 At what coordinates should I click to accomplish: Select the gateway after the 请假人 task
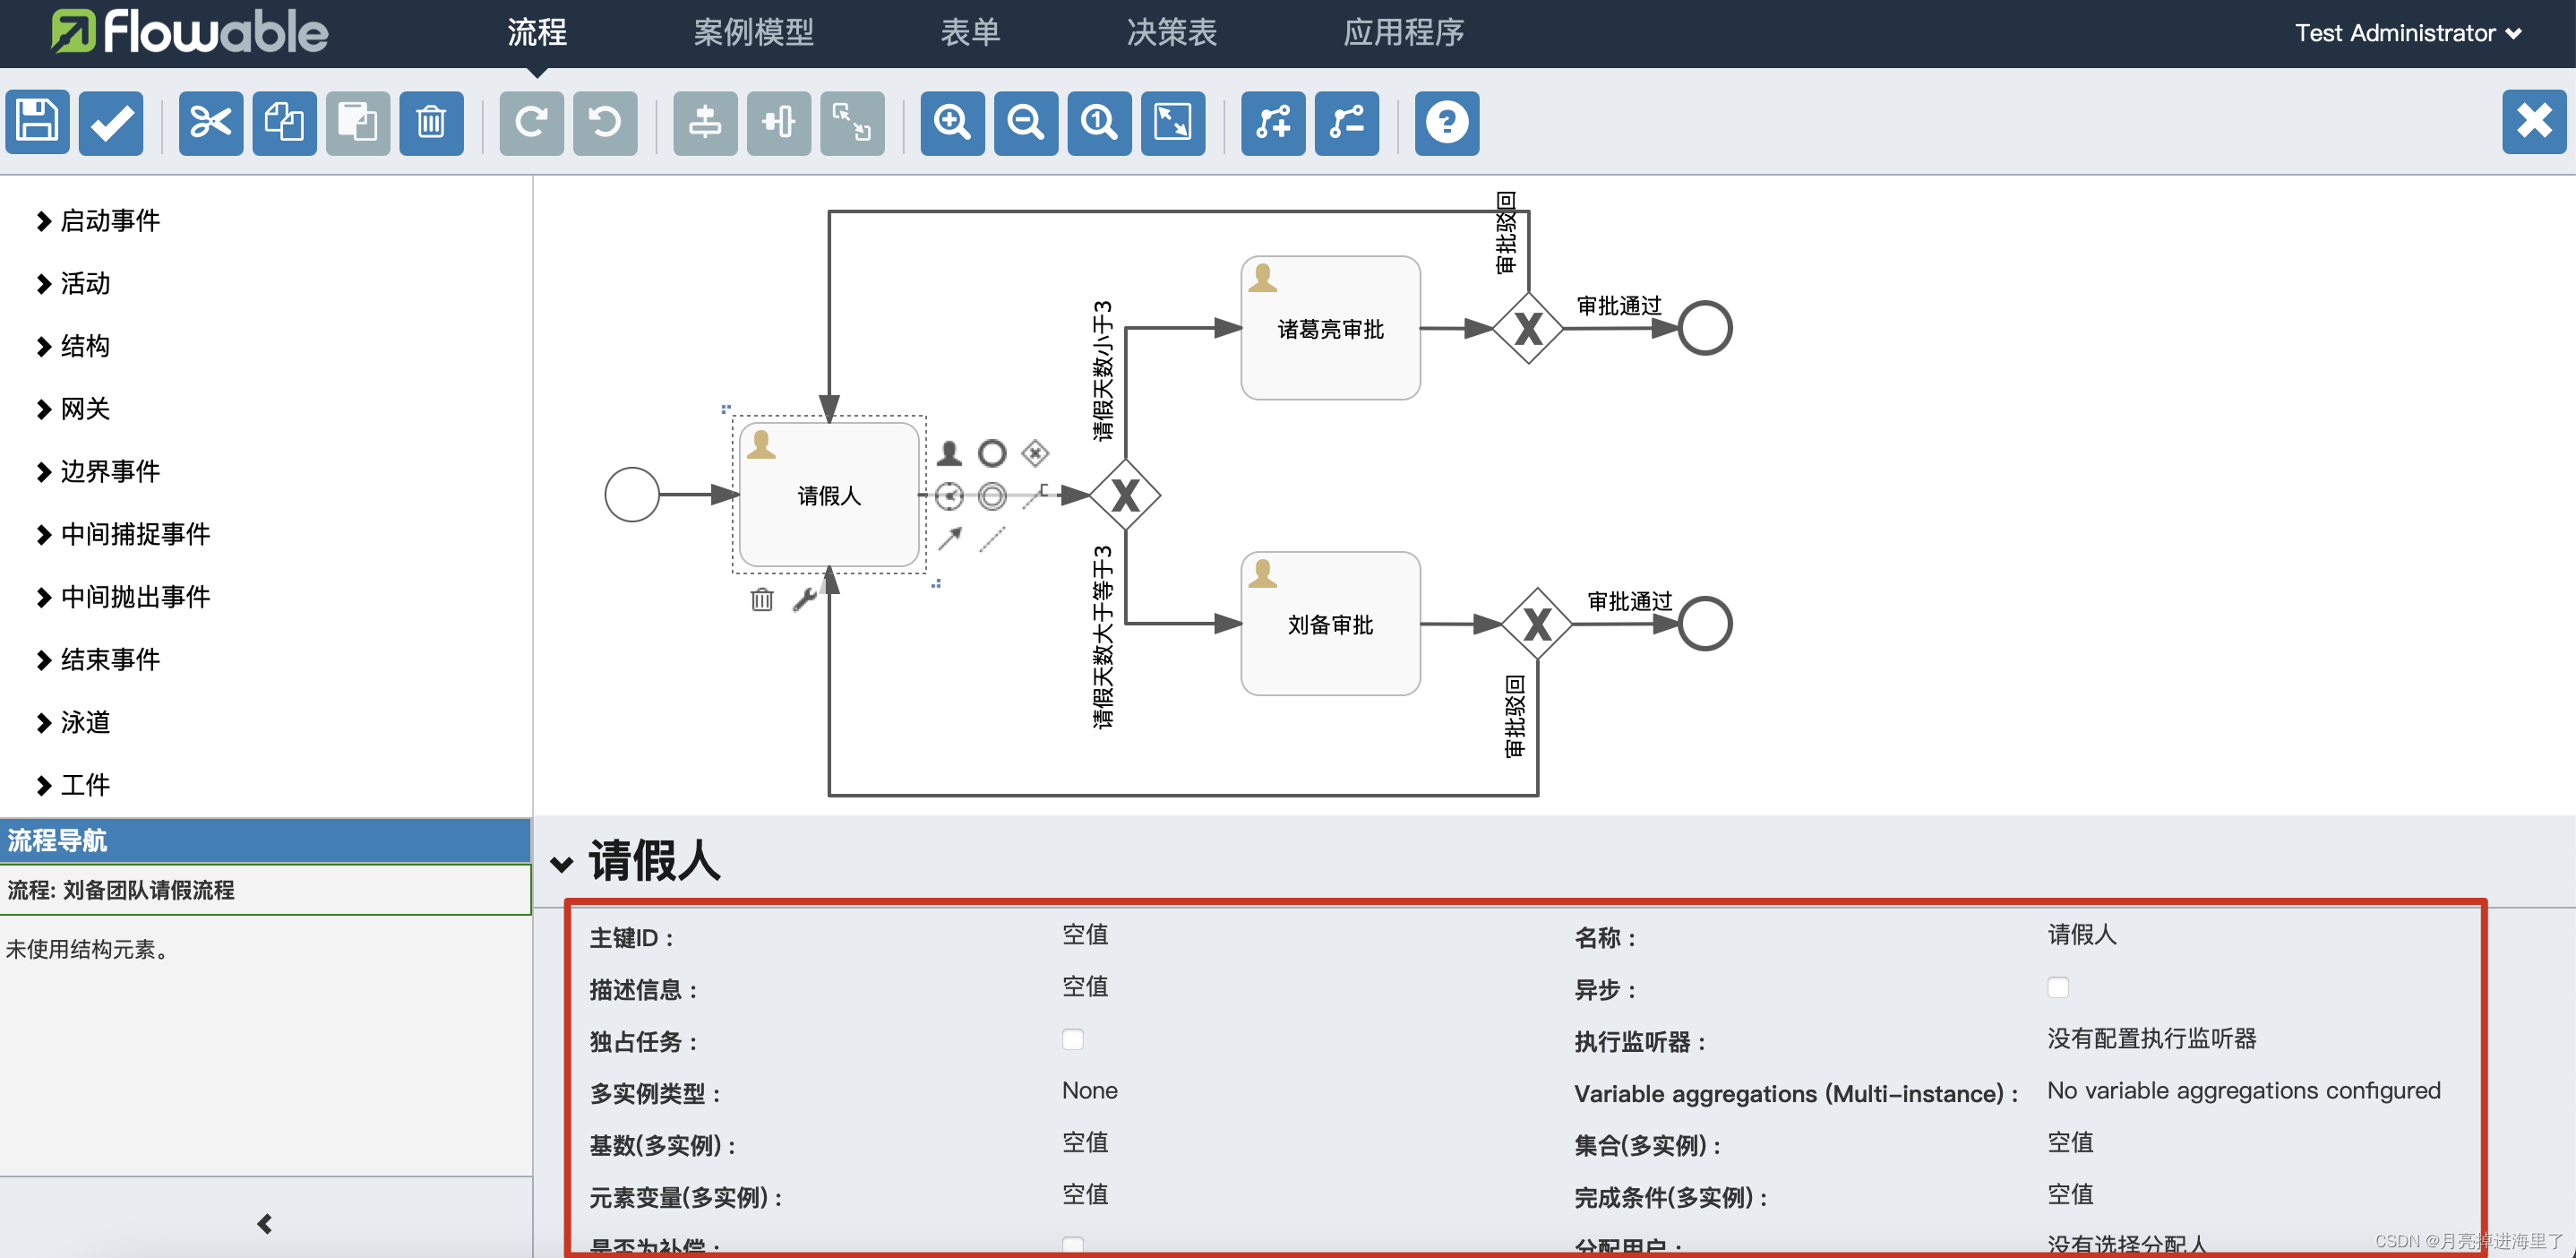[1125, 495]
